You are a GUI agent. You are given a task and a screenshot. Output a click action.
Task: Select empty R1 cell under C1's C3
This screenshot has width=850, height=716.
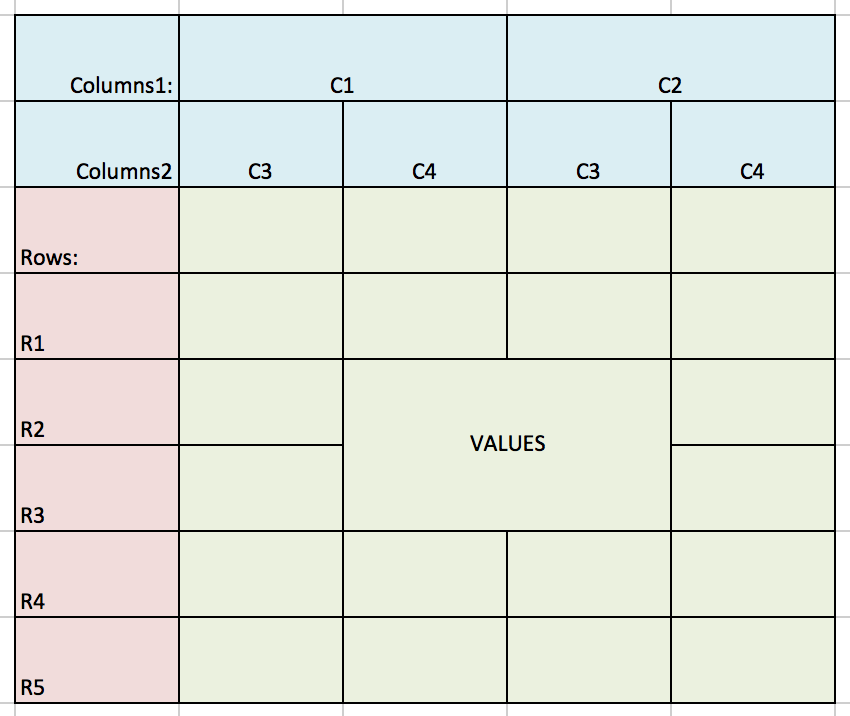[260, 316]
